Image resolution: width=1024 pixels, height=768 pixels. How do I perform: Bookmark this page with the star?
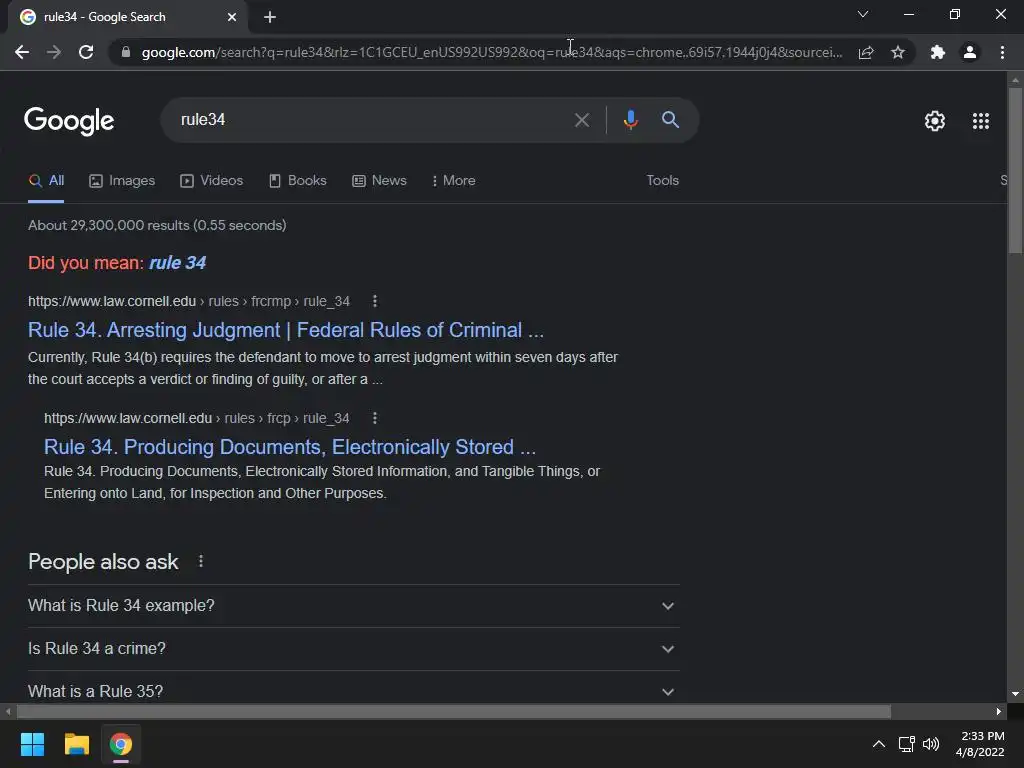[x=898, y=52]
